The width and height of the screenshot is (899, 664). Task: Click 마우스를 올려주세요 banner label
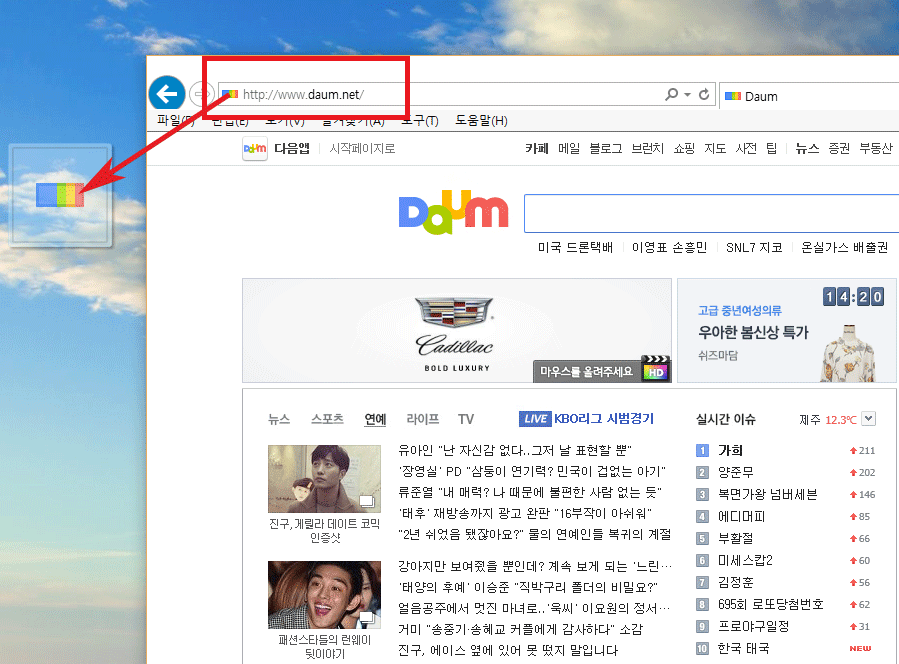click(587, 372)
